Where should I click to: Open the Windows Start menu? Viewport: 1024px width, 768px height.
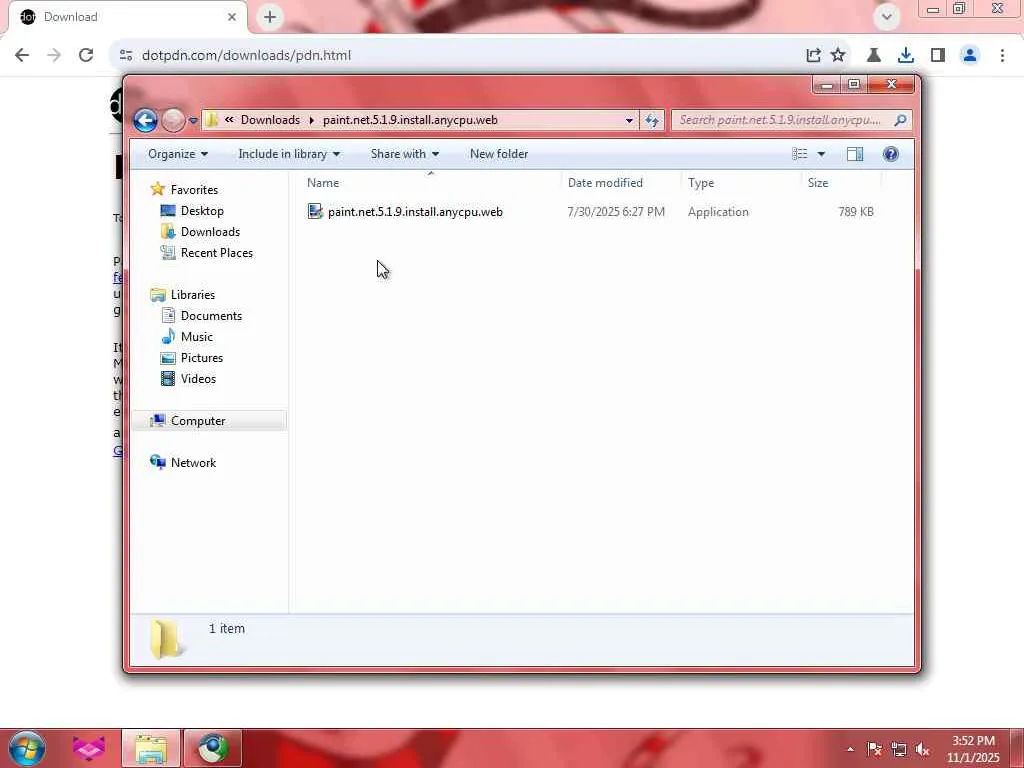[x=27, y=748]
